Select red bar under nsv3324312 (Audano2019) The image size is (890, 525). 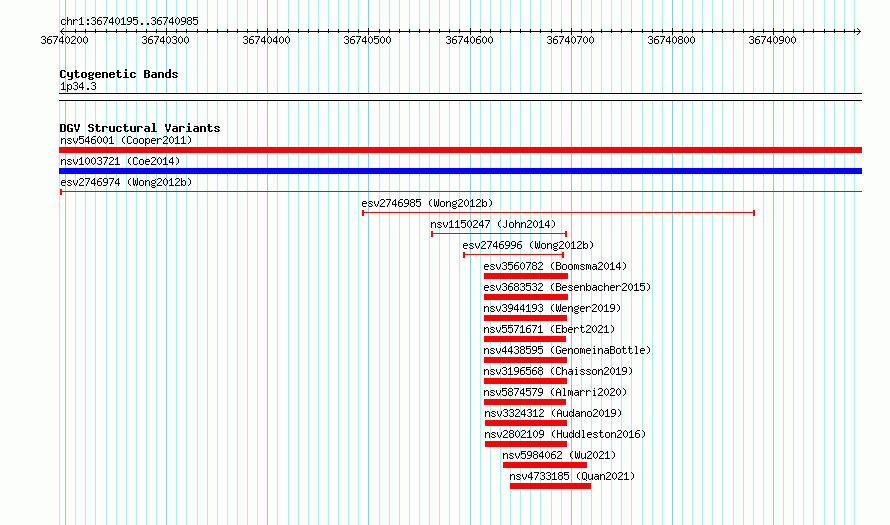(526, 423)
